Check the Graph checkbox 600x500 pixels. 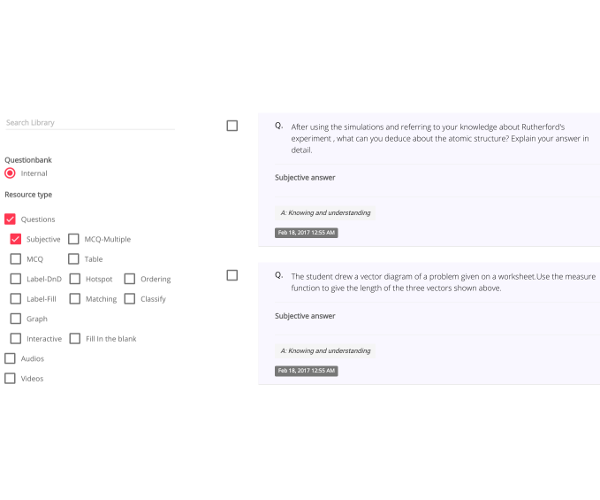(15, 319)
